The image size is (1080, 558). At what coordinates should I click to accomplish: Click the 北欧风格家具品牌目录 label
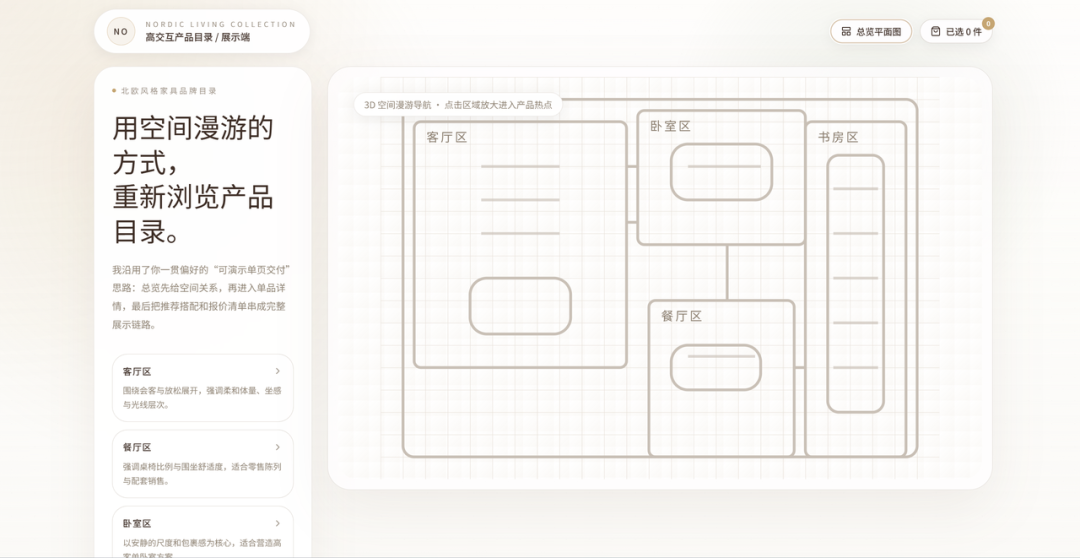[x=169, y=91]
